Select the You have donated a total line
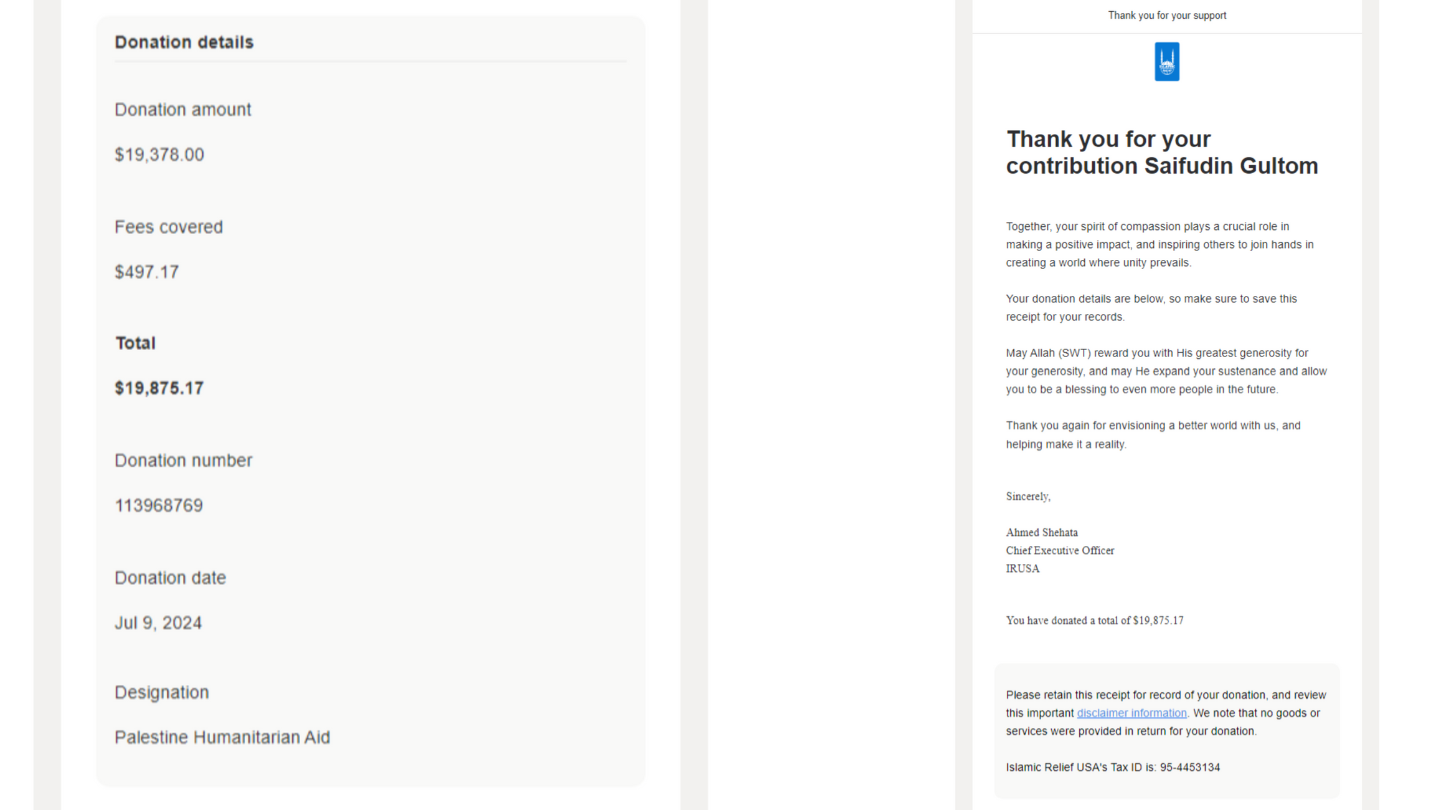 pyautogui.click(x=1094, y=621)
